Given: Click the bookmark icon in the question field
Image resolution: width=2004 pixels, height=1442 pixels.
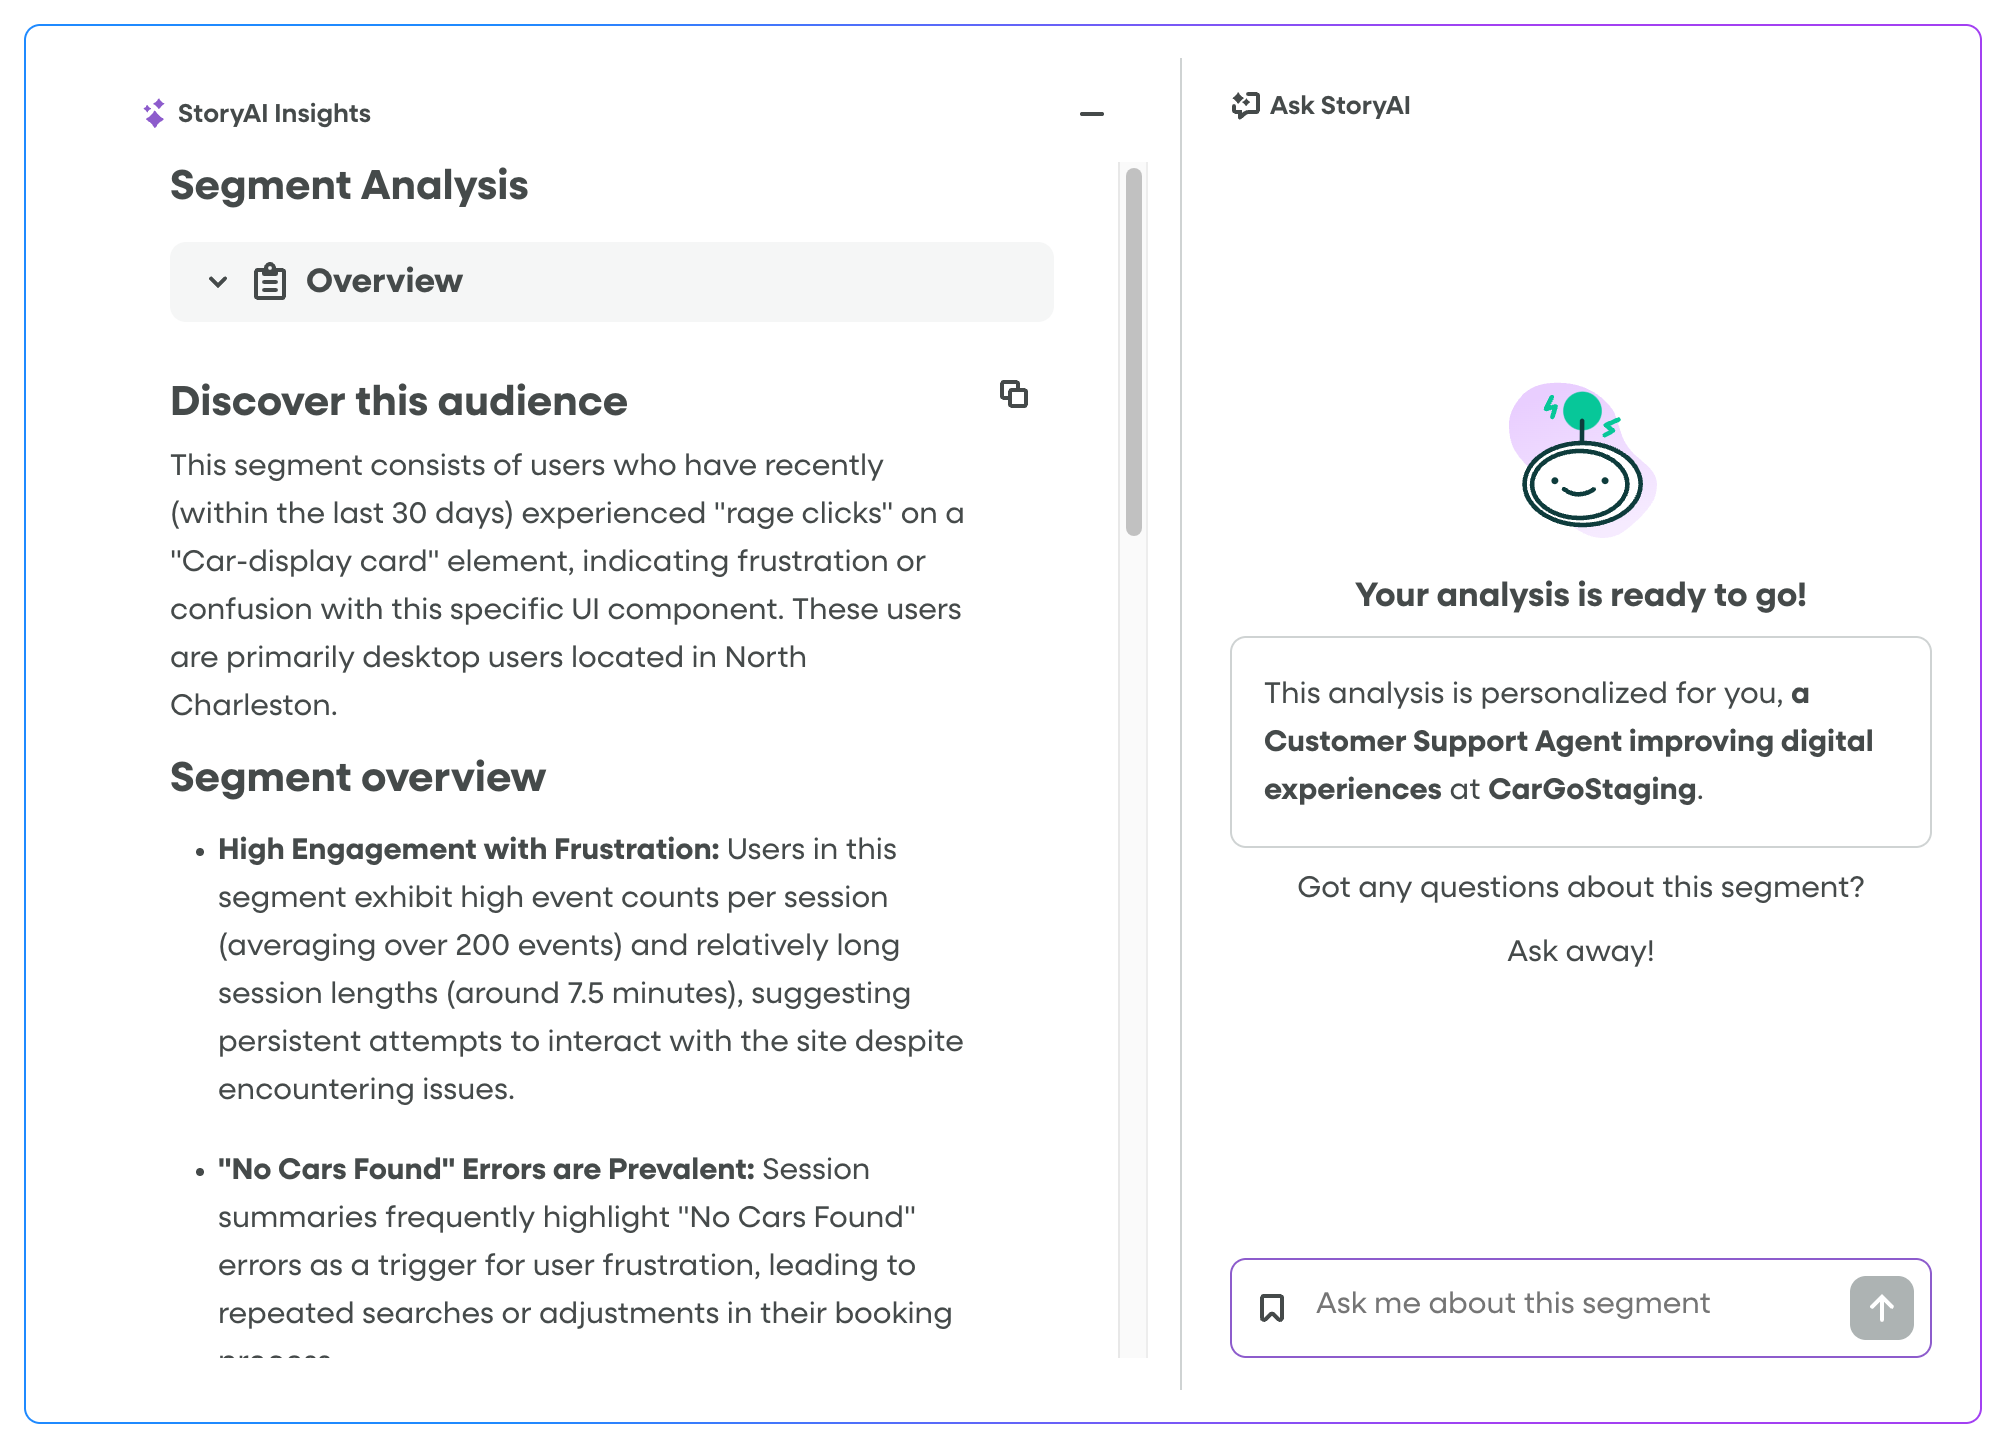Looking at the screenshot, I should coord(1273,1303).
